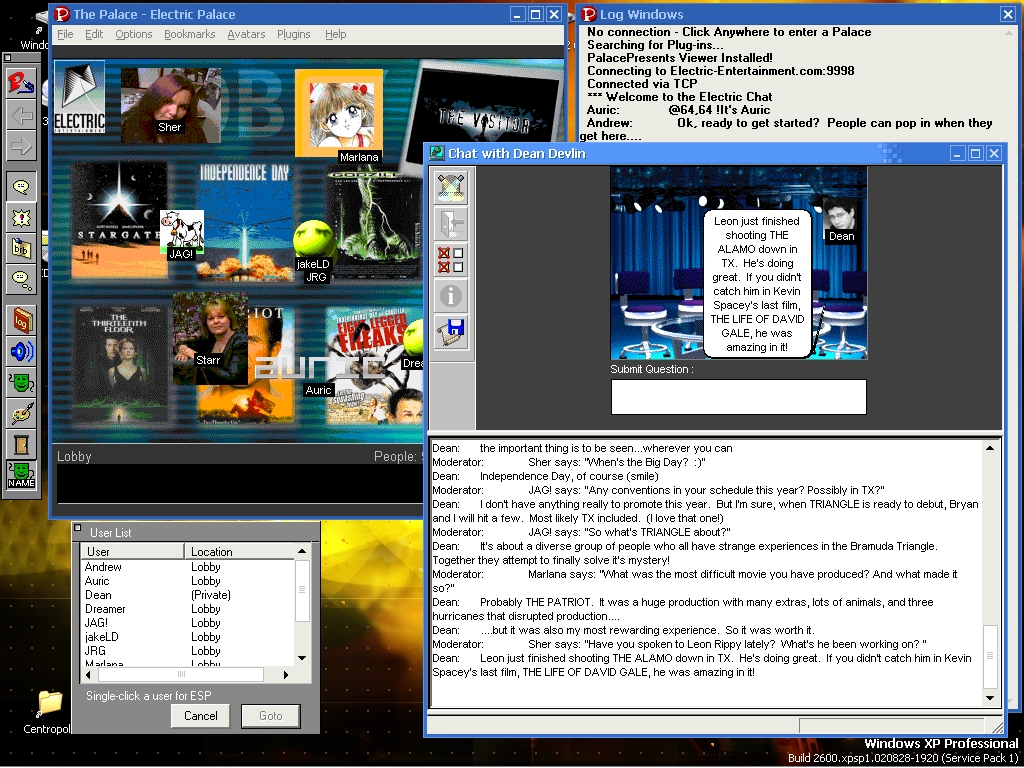Screen dimensions: 1024x768
Task: Click the chat transcript scroll-down arrow
Action: click(990, 697)
